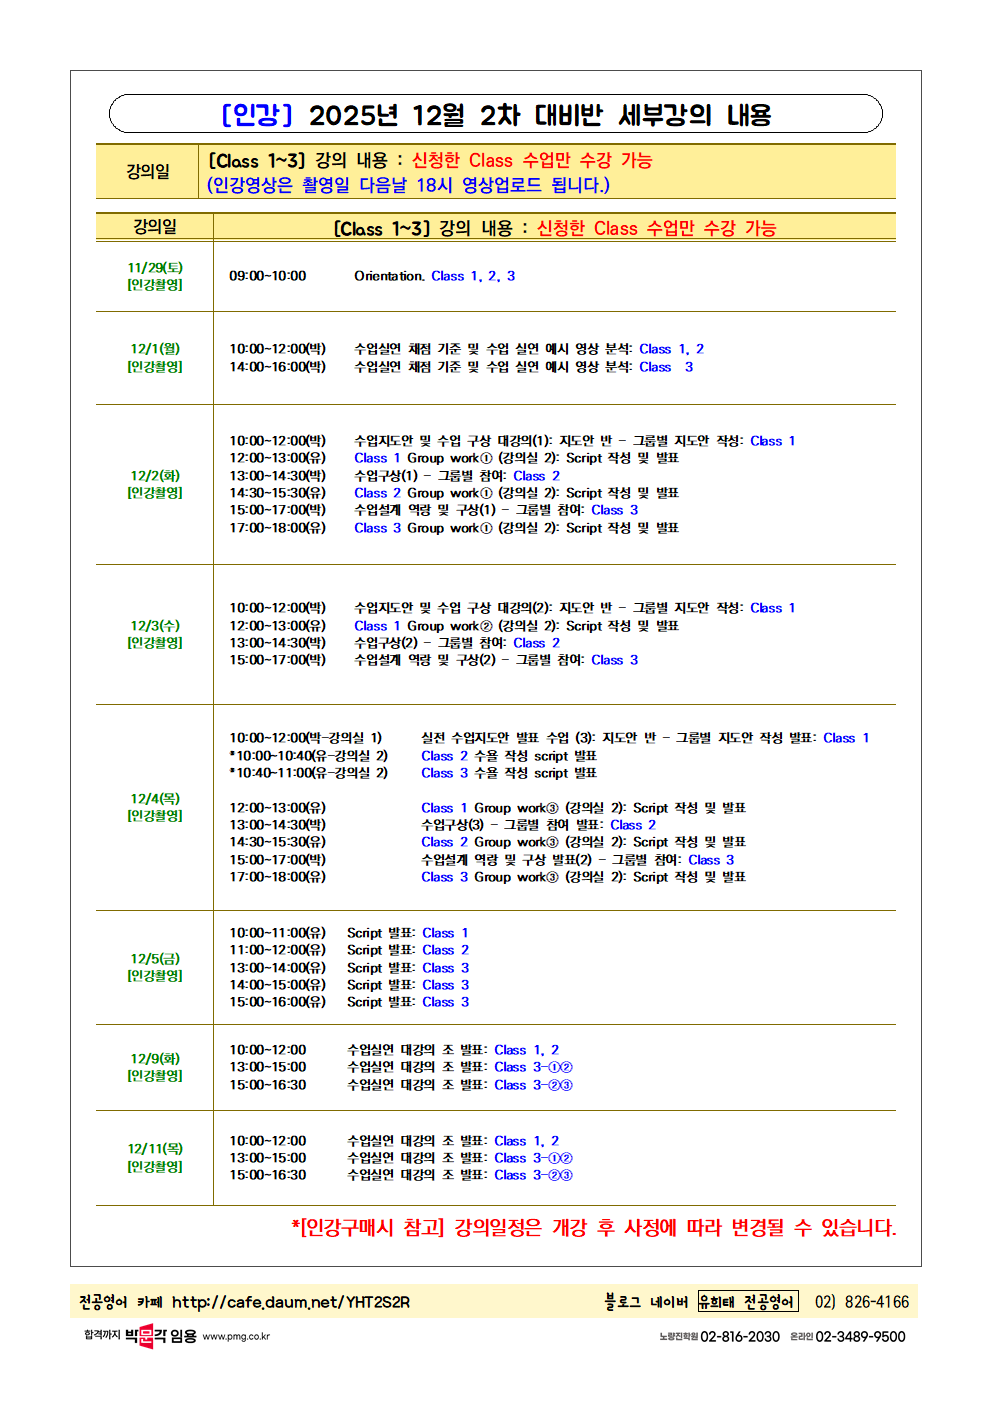
Task: Select the 12/1(월) date cell
Action: (155, 358)
